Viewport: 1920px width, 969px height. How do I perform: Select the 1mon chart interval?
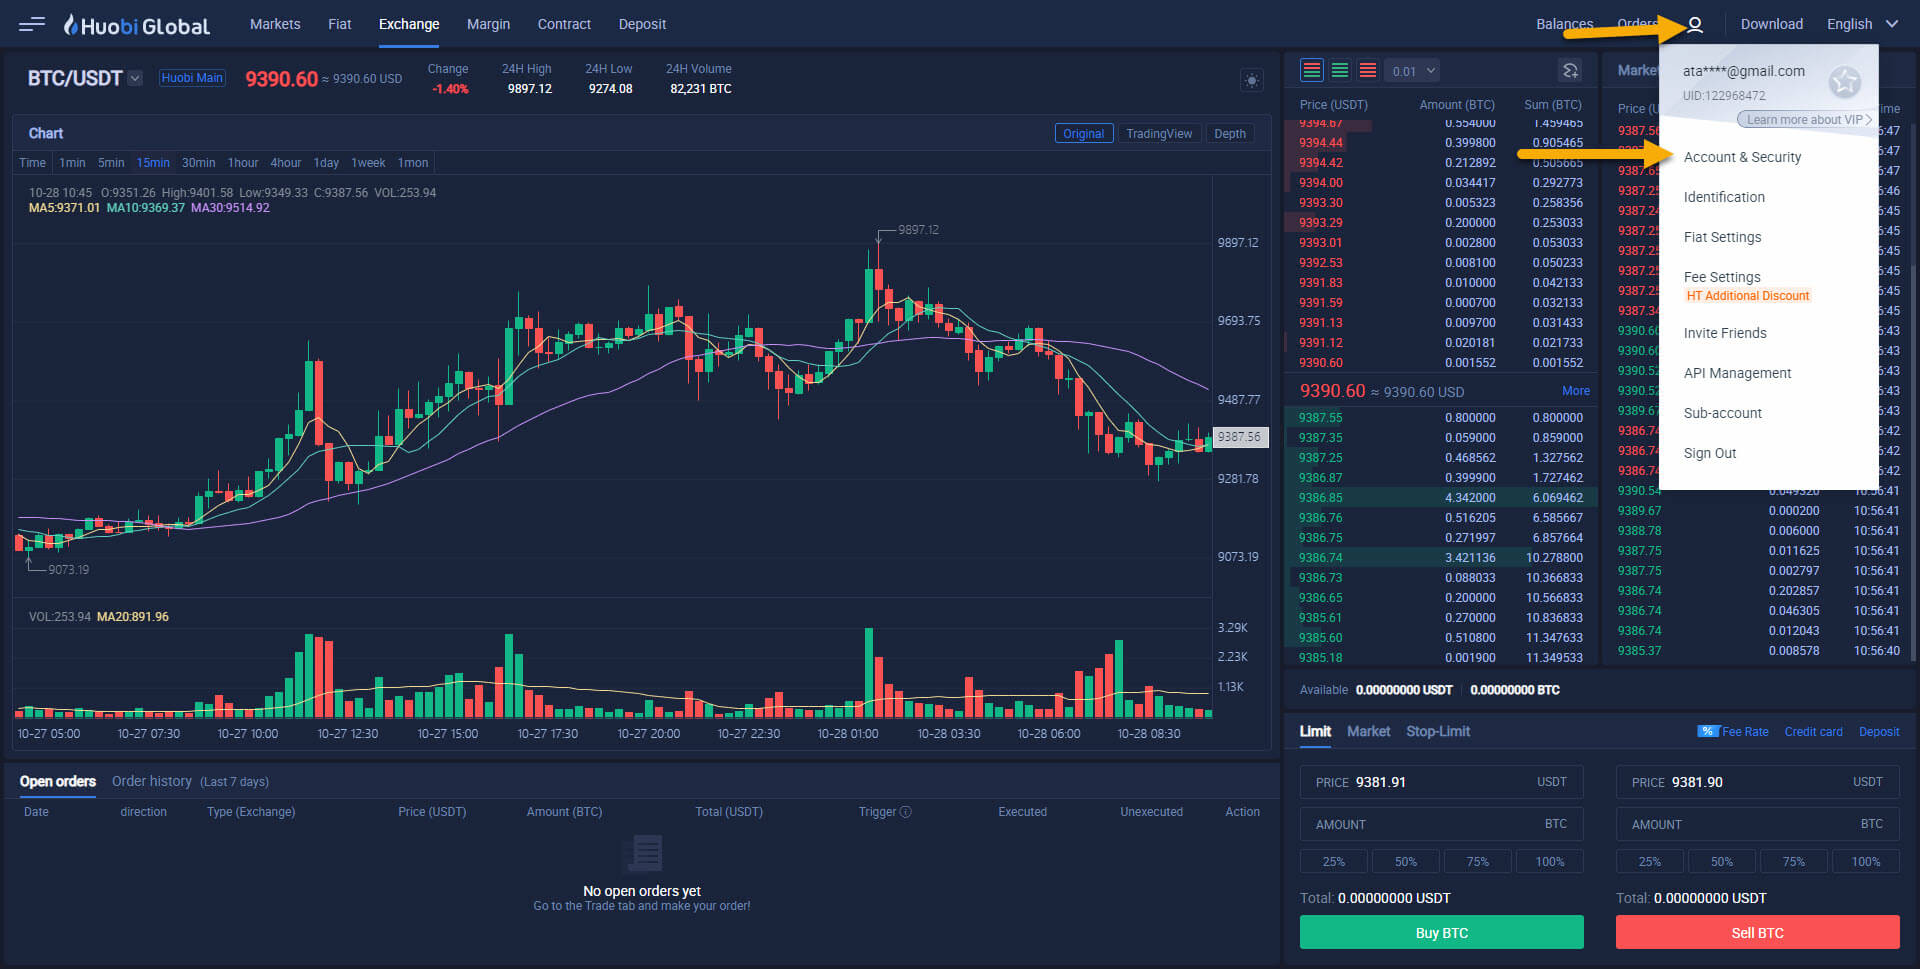413,162
